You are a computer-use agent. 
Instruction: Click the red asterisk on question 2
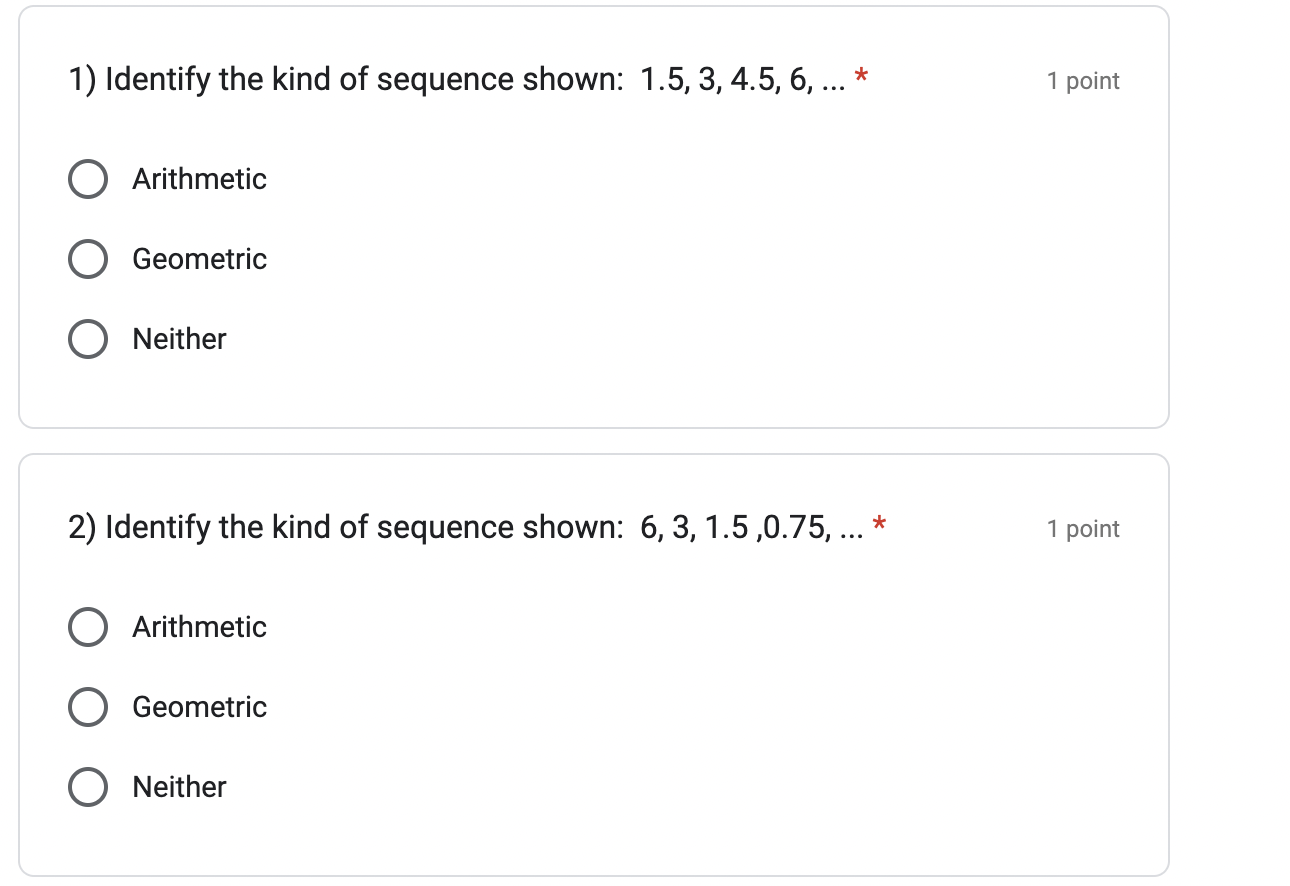click(878, 522)
